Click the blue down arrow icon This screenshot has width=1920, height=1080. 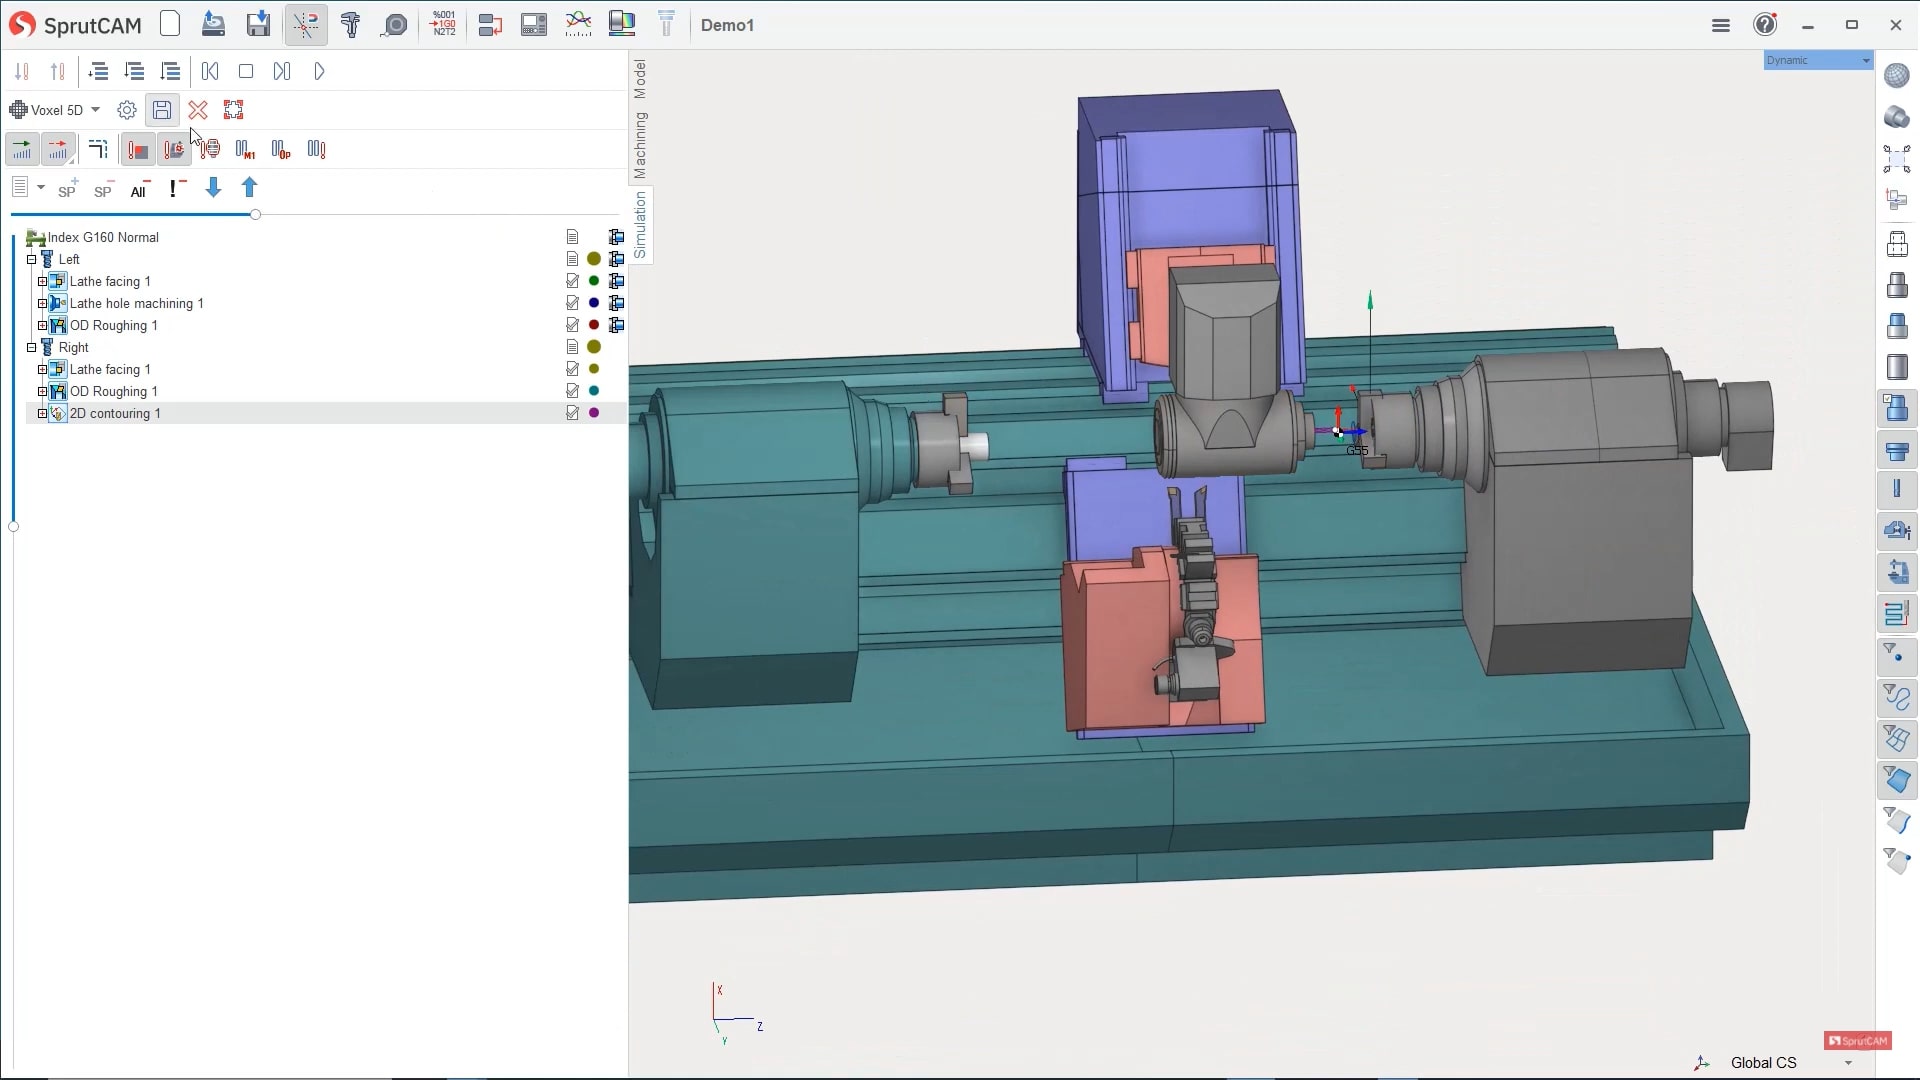coord(213,188)
